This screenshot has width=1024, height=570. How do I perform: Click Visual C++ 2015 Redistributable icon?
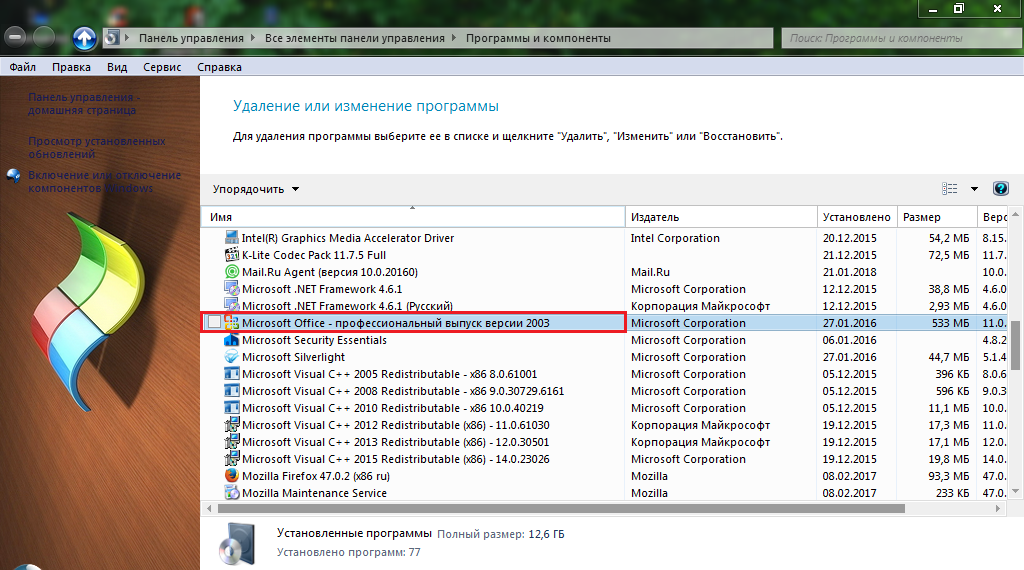(x=231, y=458)
